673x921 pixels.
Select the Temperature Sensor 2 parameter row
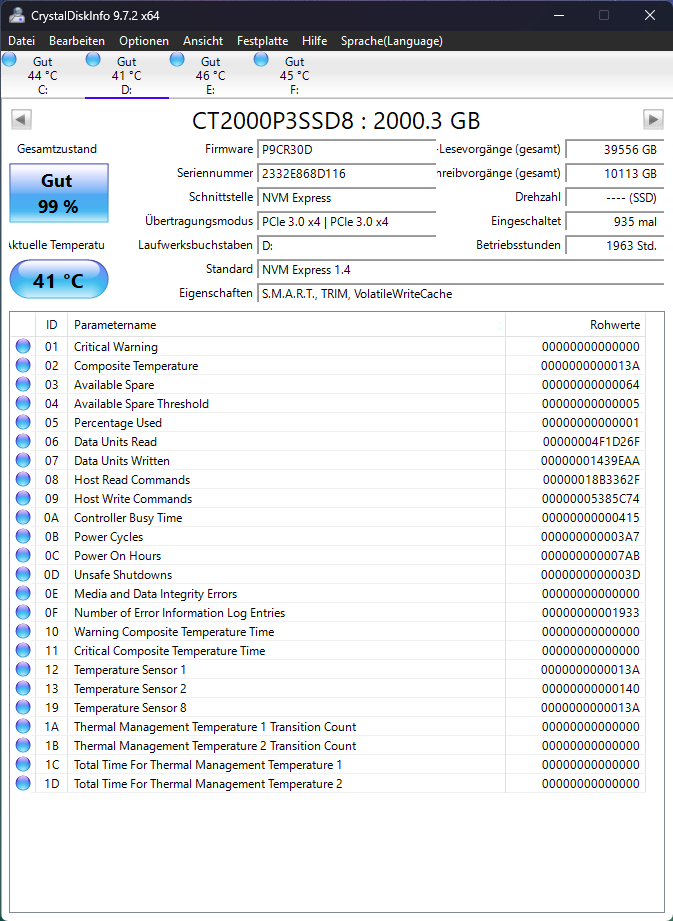[x=328, y=688]
